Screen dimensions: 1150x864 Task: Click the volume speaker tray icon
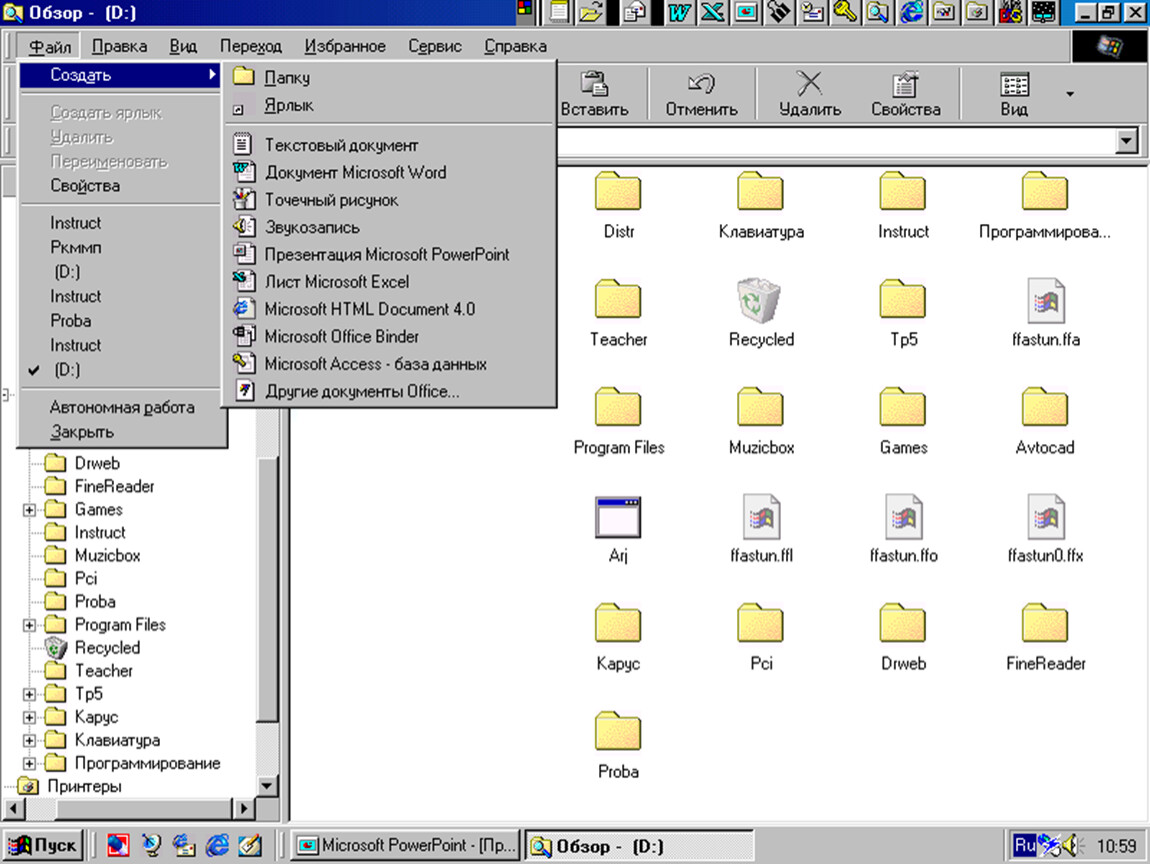pos(1072,846)
